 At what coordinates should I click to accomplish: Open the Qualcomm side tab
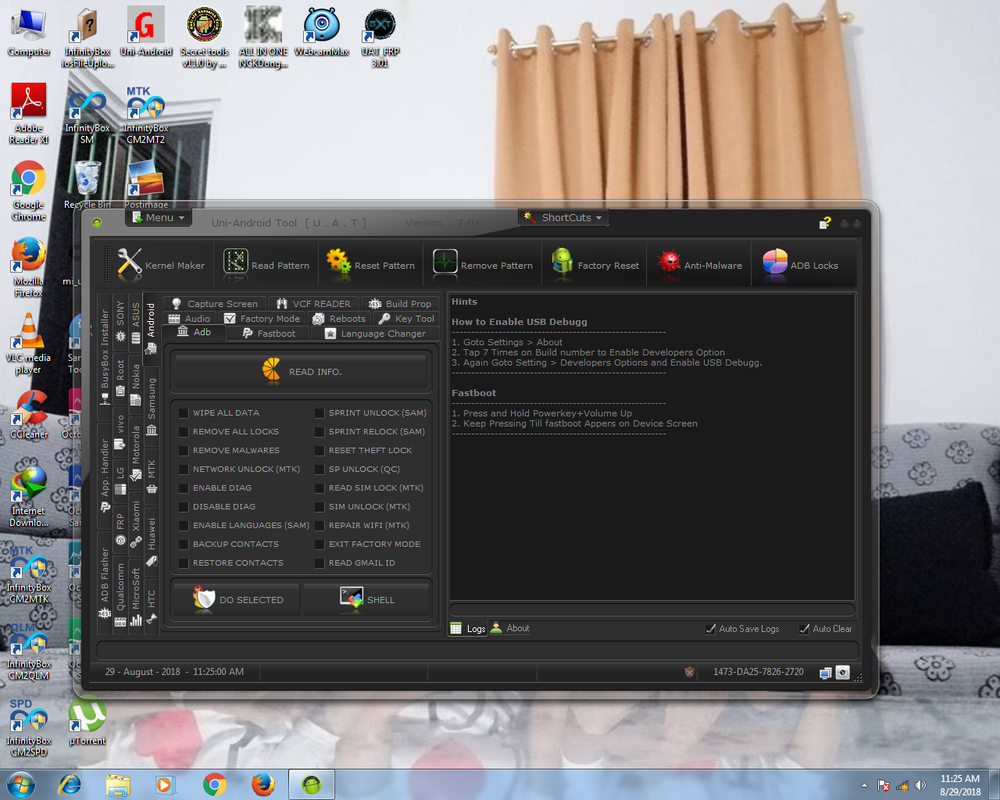[120, 595]
